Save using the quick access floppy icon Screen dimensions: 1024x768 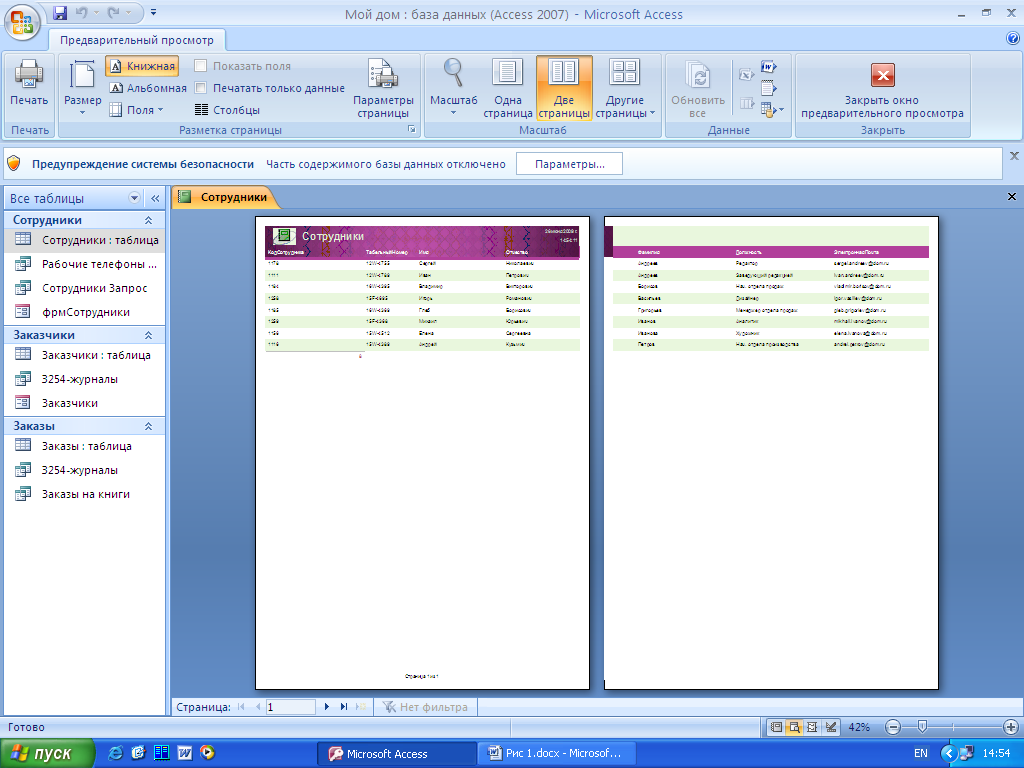(60, 12)
